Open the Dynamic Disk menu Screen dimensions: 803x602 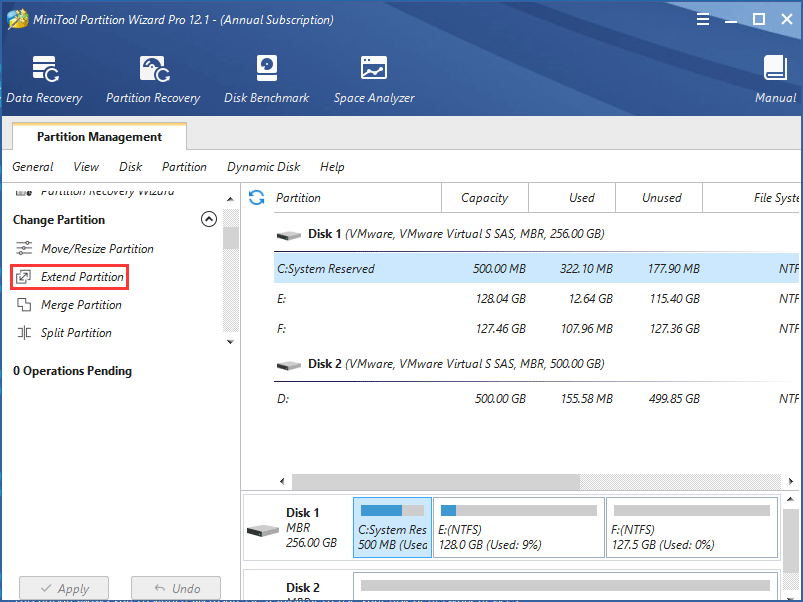(264, 167)
